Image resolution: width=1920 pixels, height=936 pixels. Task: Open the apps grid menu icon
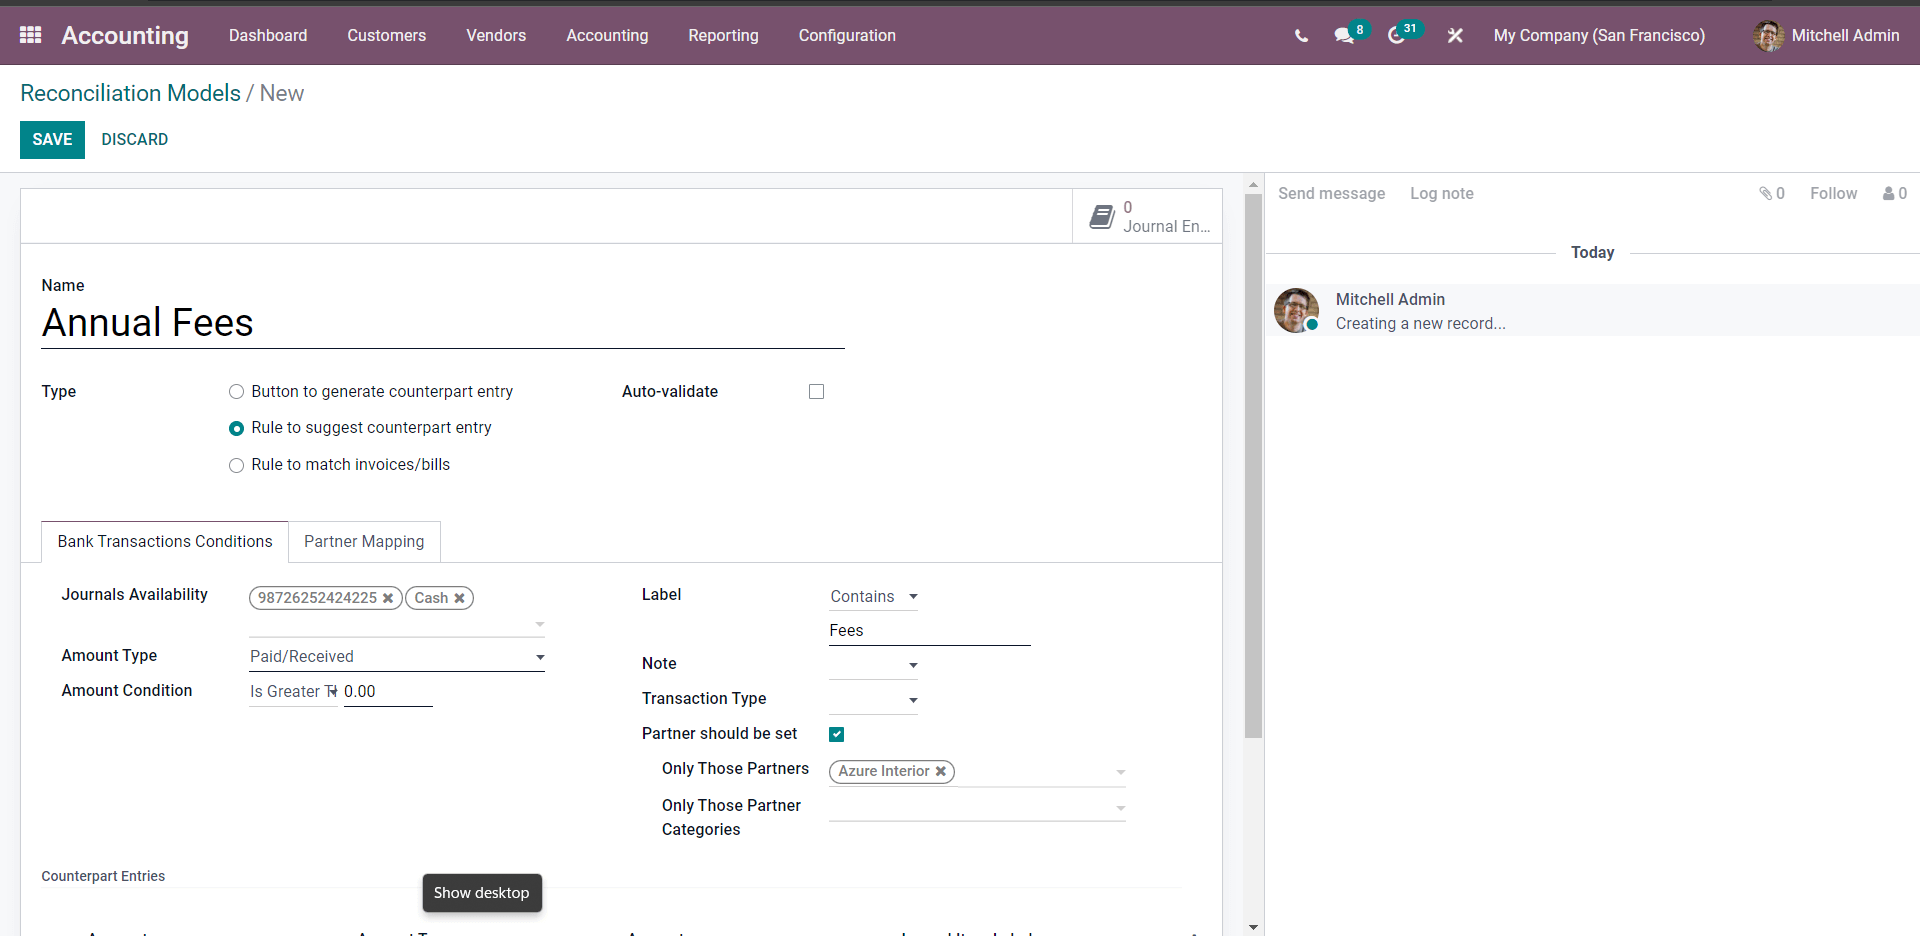pos(30,35)
